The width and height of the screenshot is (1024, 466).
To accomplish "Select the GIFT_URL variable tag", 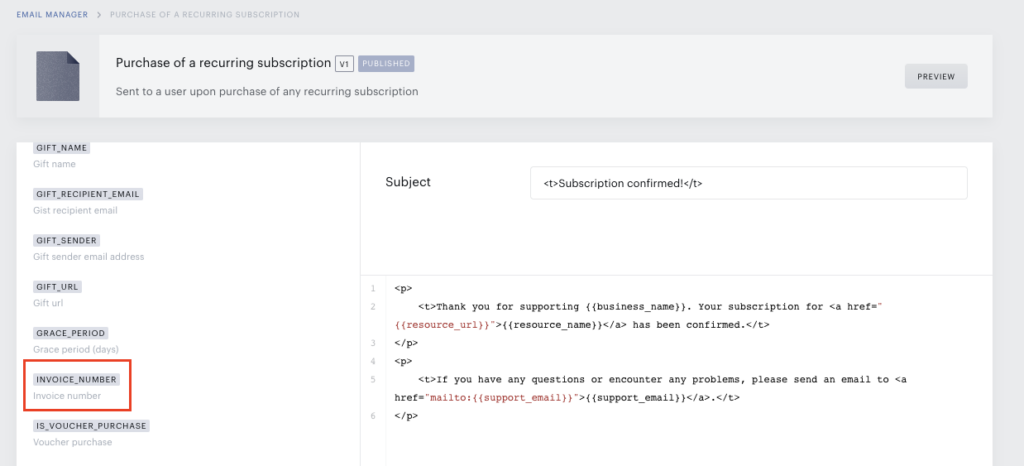I will coord(58,287).
